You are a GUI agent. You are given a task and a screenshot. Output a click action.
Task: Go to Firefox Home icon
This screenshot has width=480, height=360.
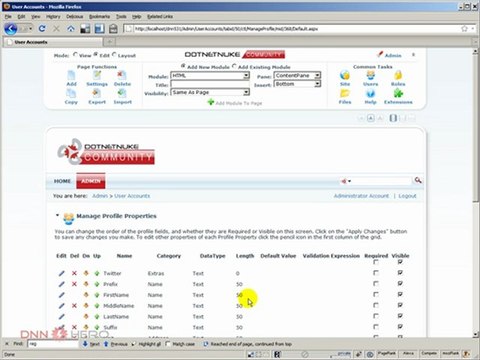pyautogui.click(x=71, y=29)
